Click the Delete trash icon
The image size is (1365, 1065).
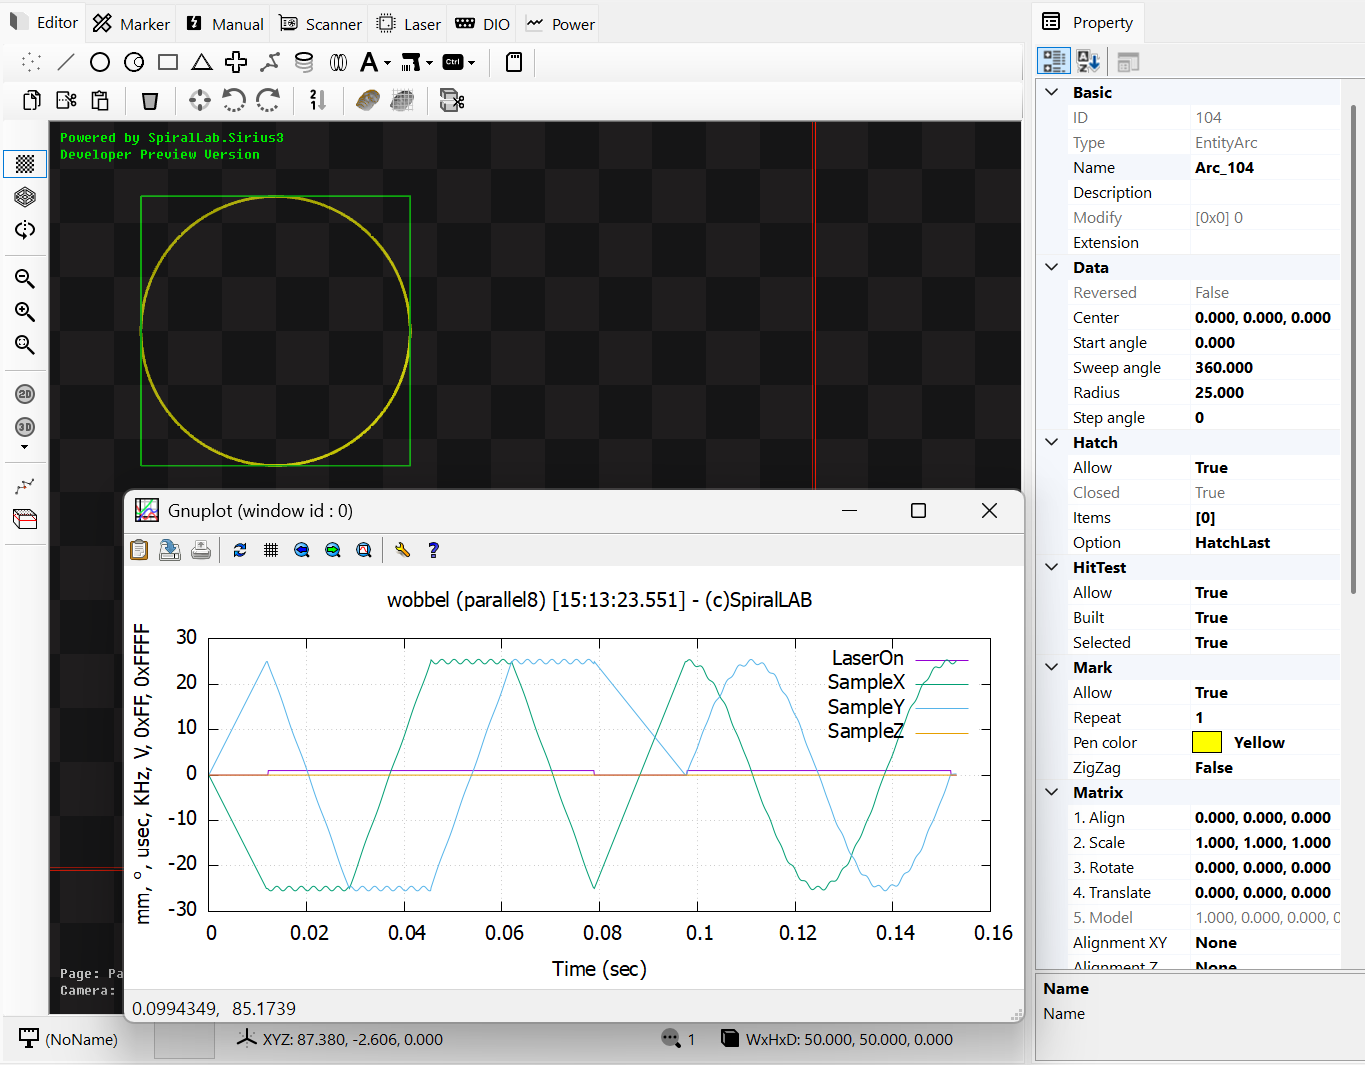150,100
